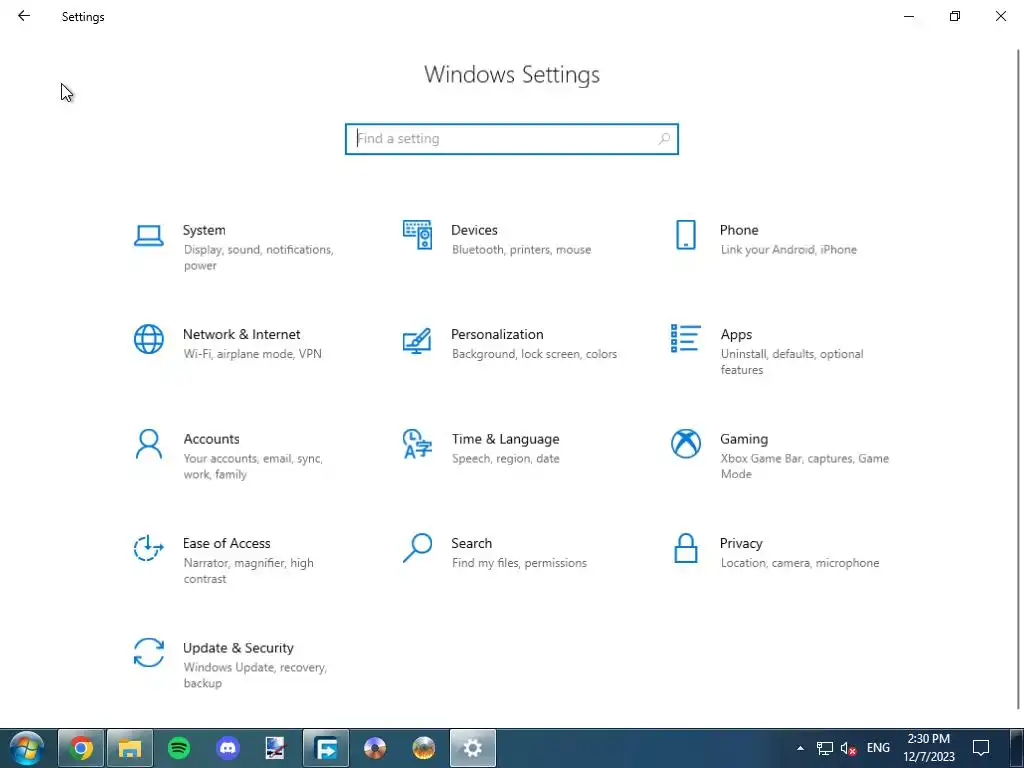Open the System settings laptop icon
Image resolution: width=1024 pixels, height=768 pixels.
click(149, 236)
